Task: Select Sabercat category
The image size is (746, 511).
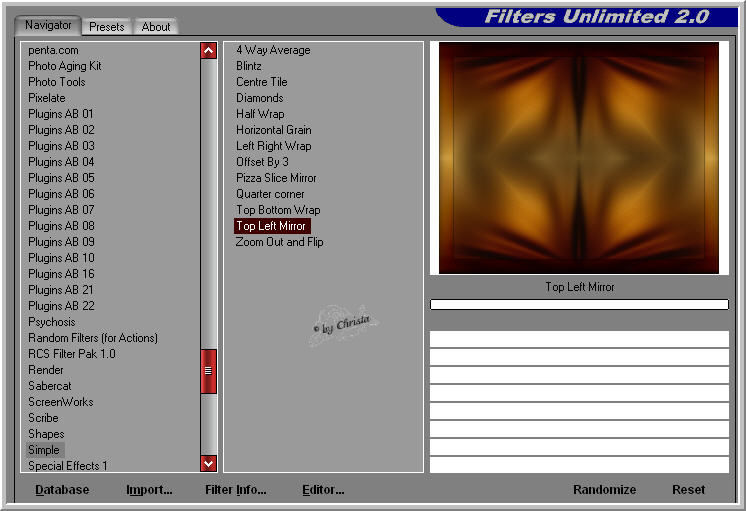Action: [x=50, y=386]
